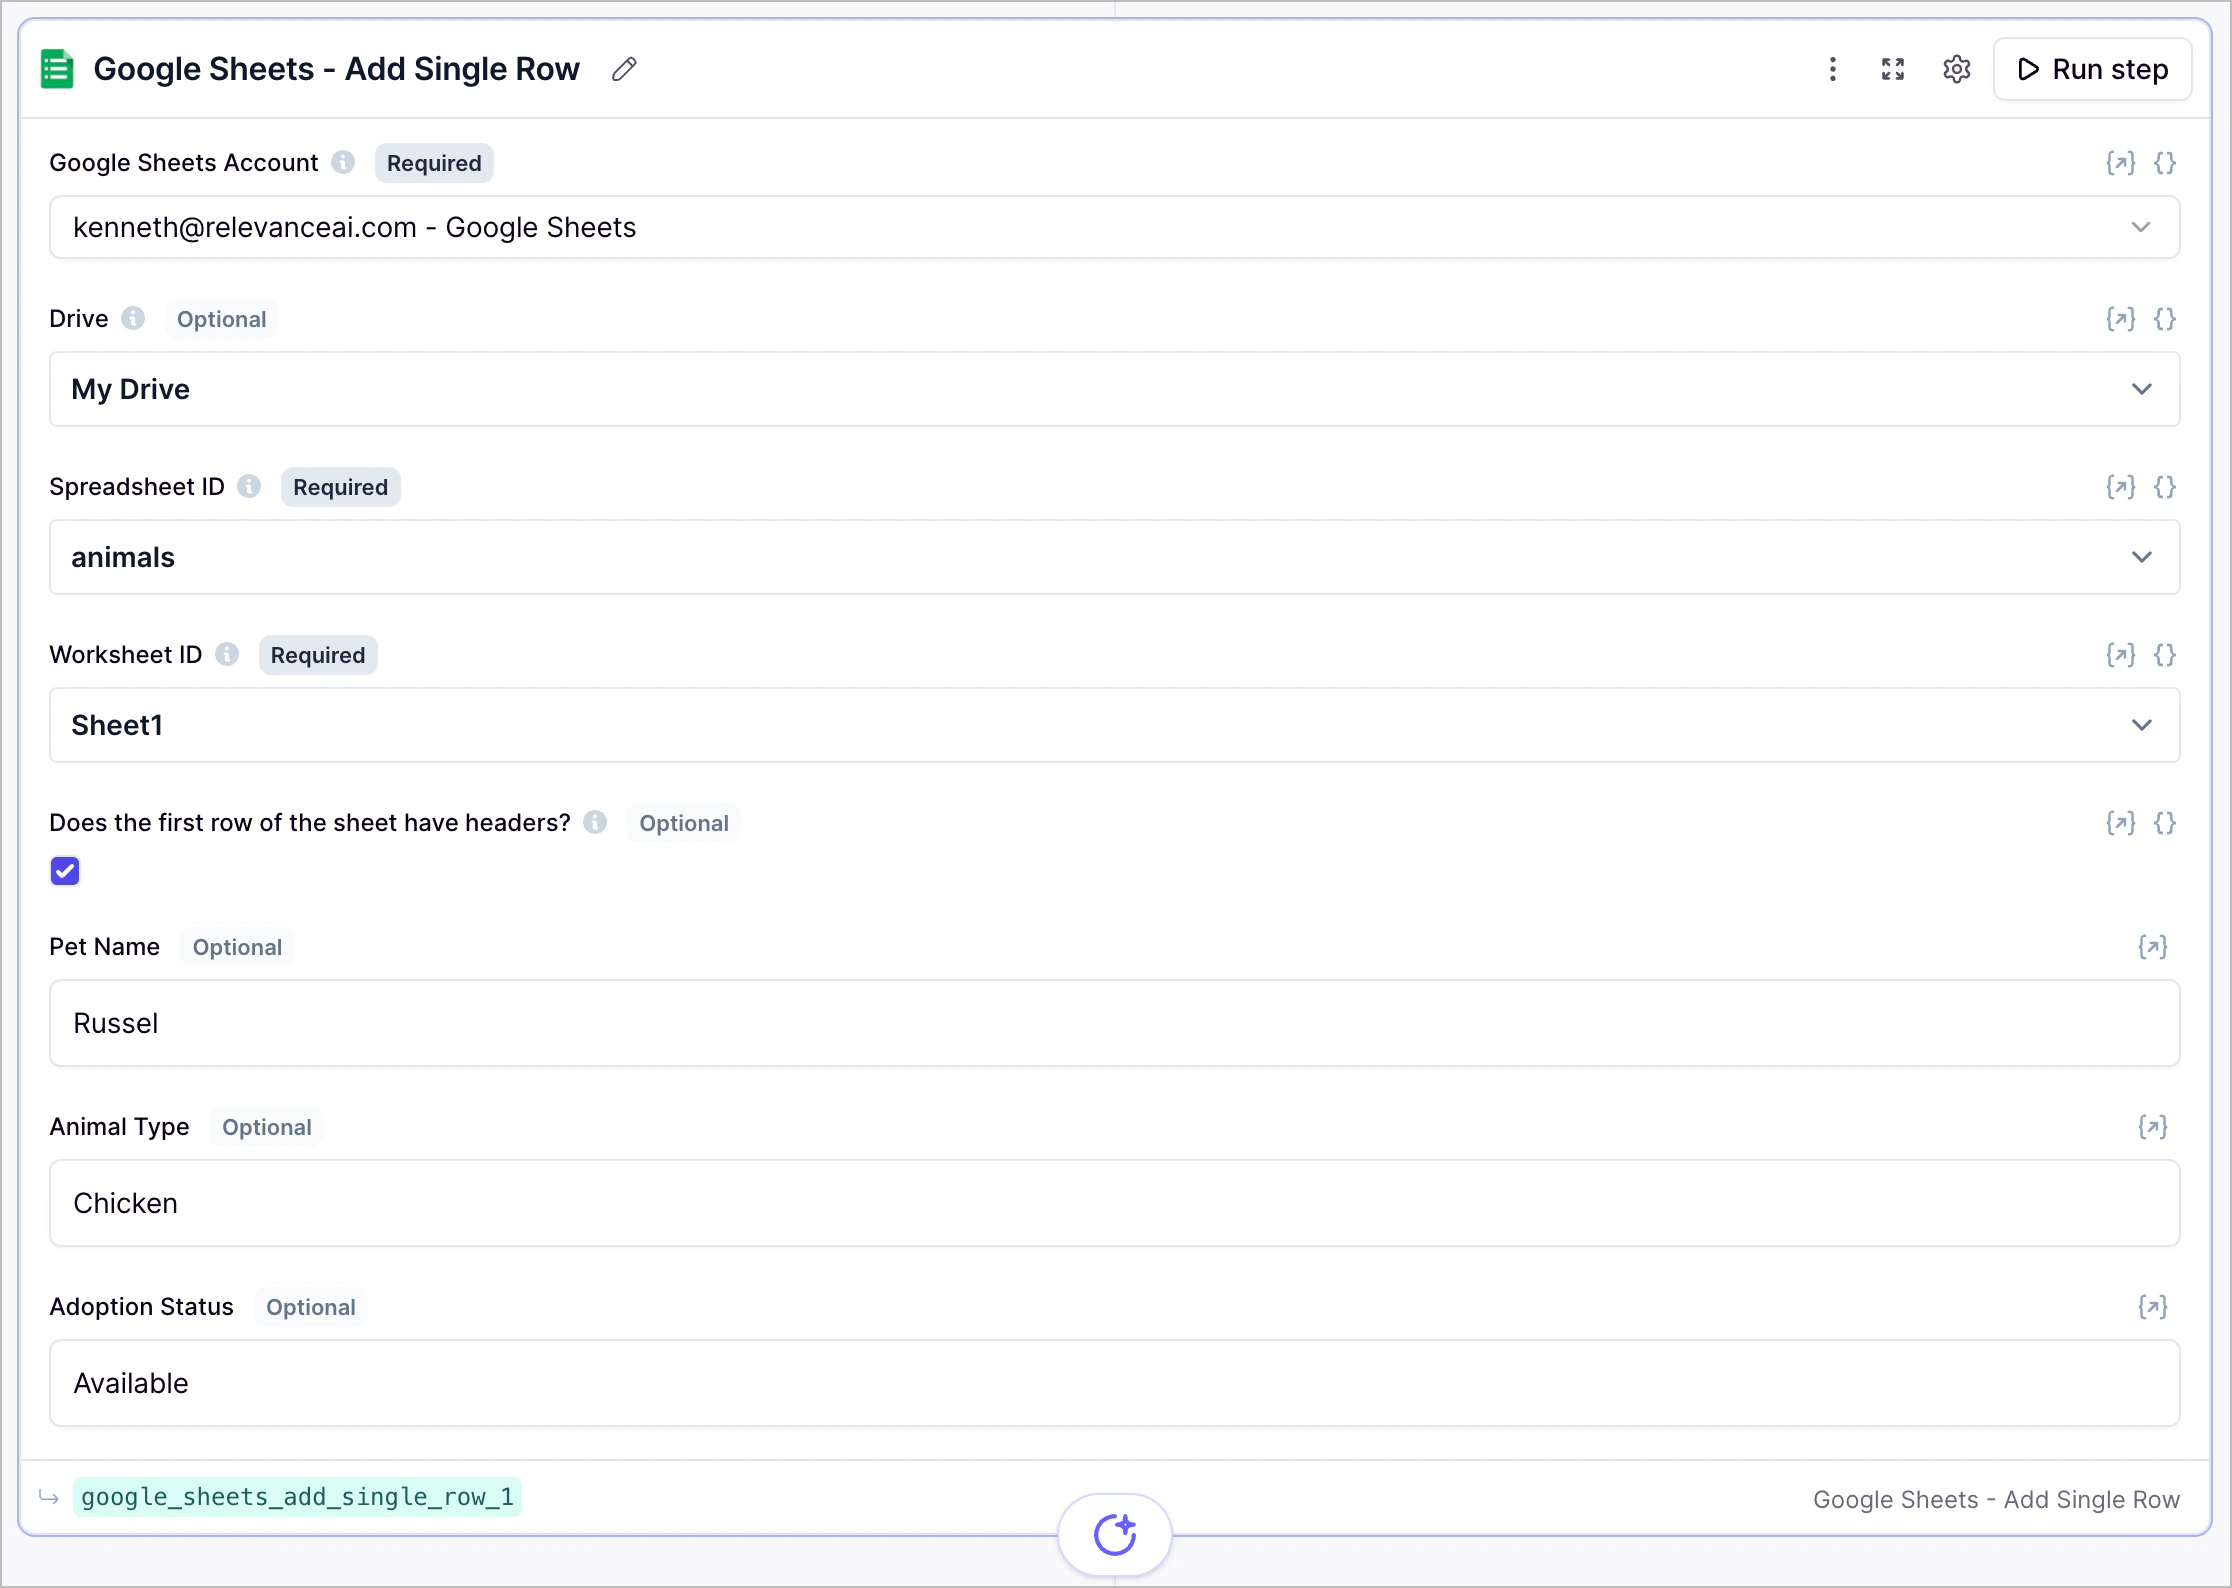Open the three-dot options menu
2232x1588 pixels.
[1833, 69]
